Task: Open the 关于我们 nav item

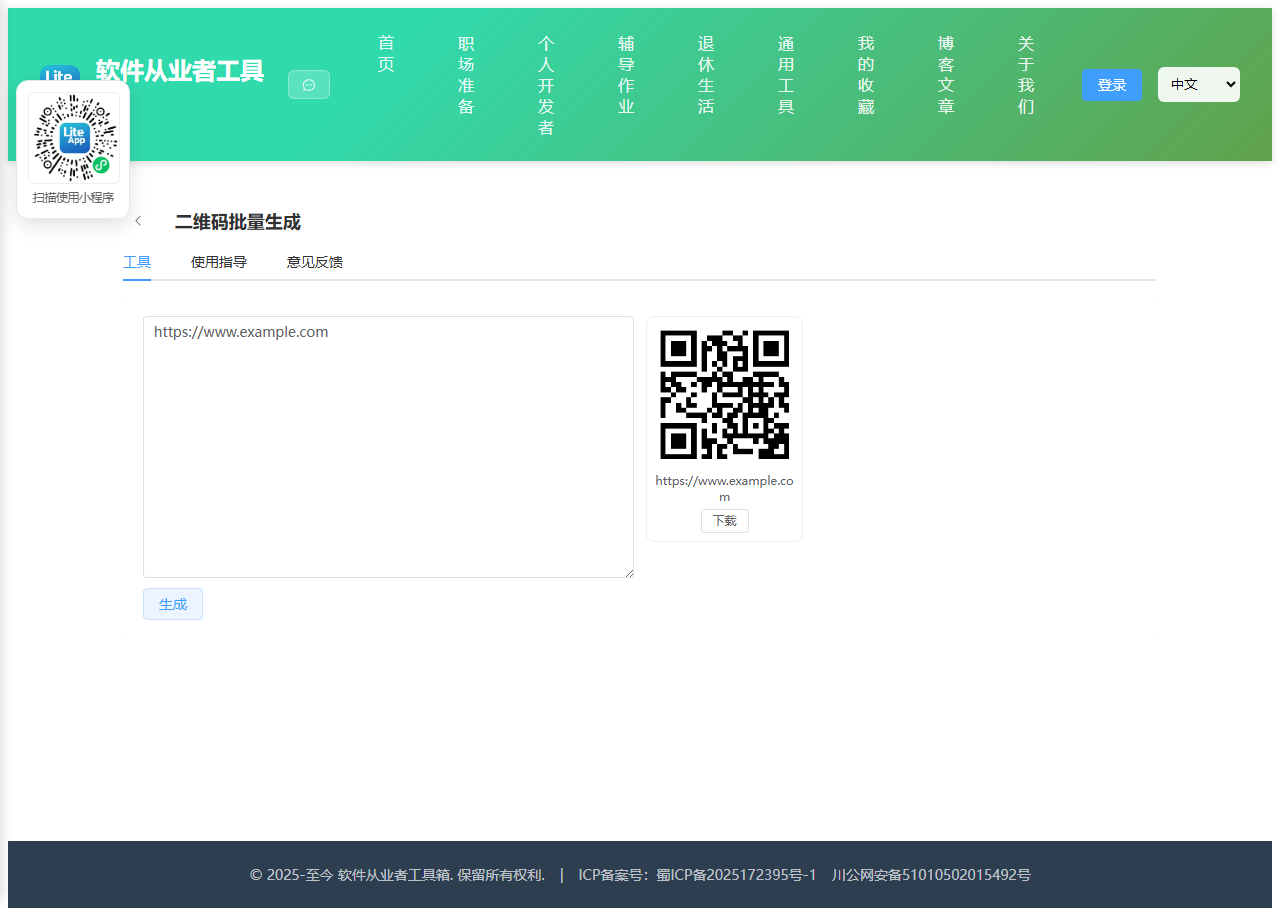Action: tap(1026, 75)
